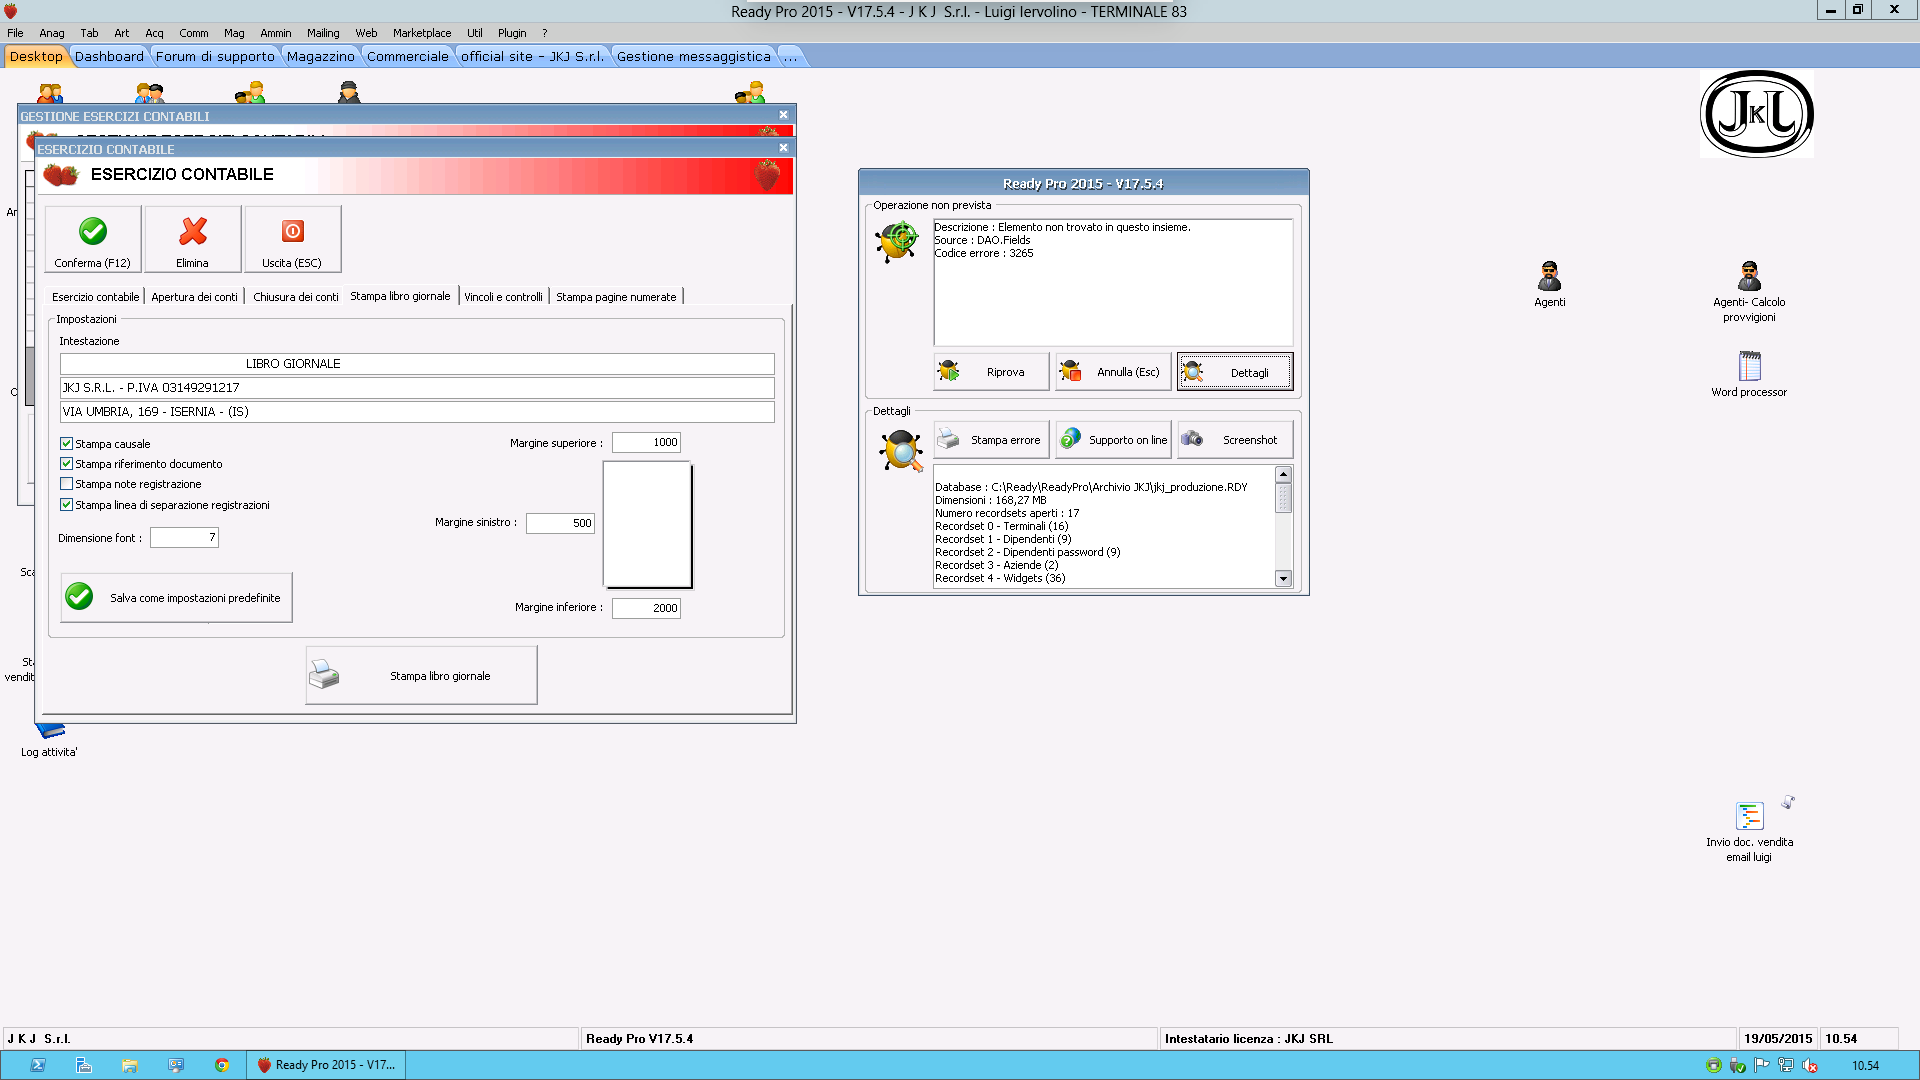Expand the hidden tabs via ellipsis tab
The width and height of the screenshot is (1920, 1080).
790,57
